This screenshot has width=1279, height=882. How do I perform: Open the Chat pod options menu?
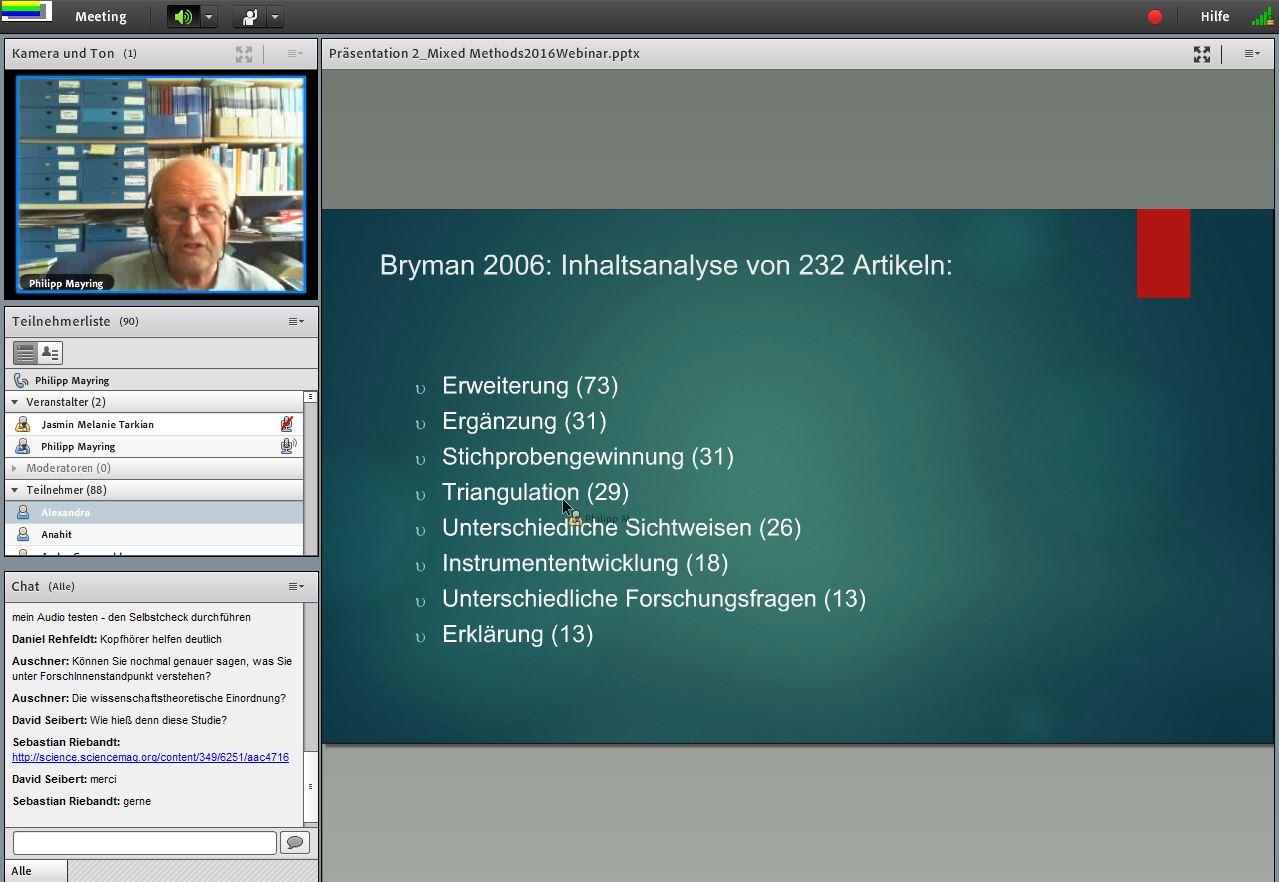(296, 587)
